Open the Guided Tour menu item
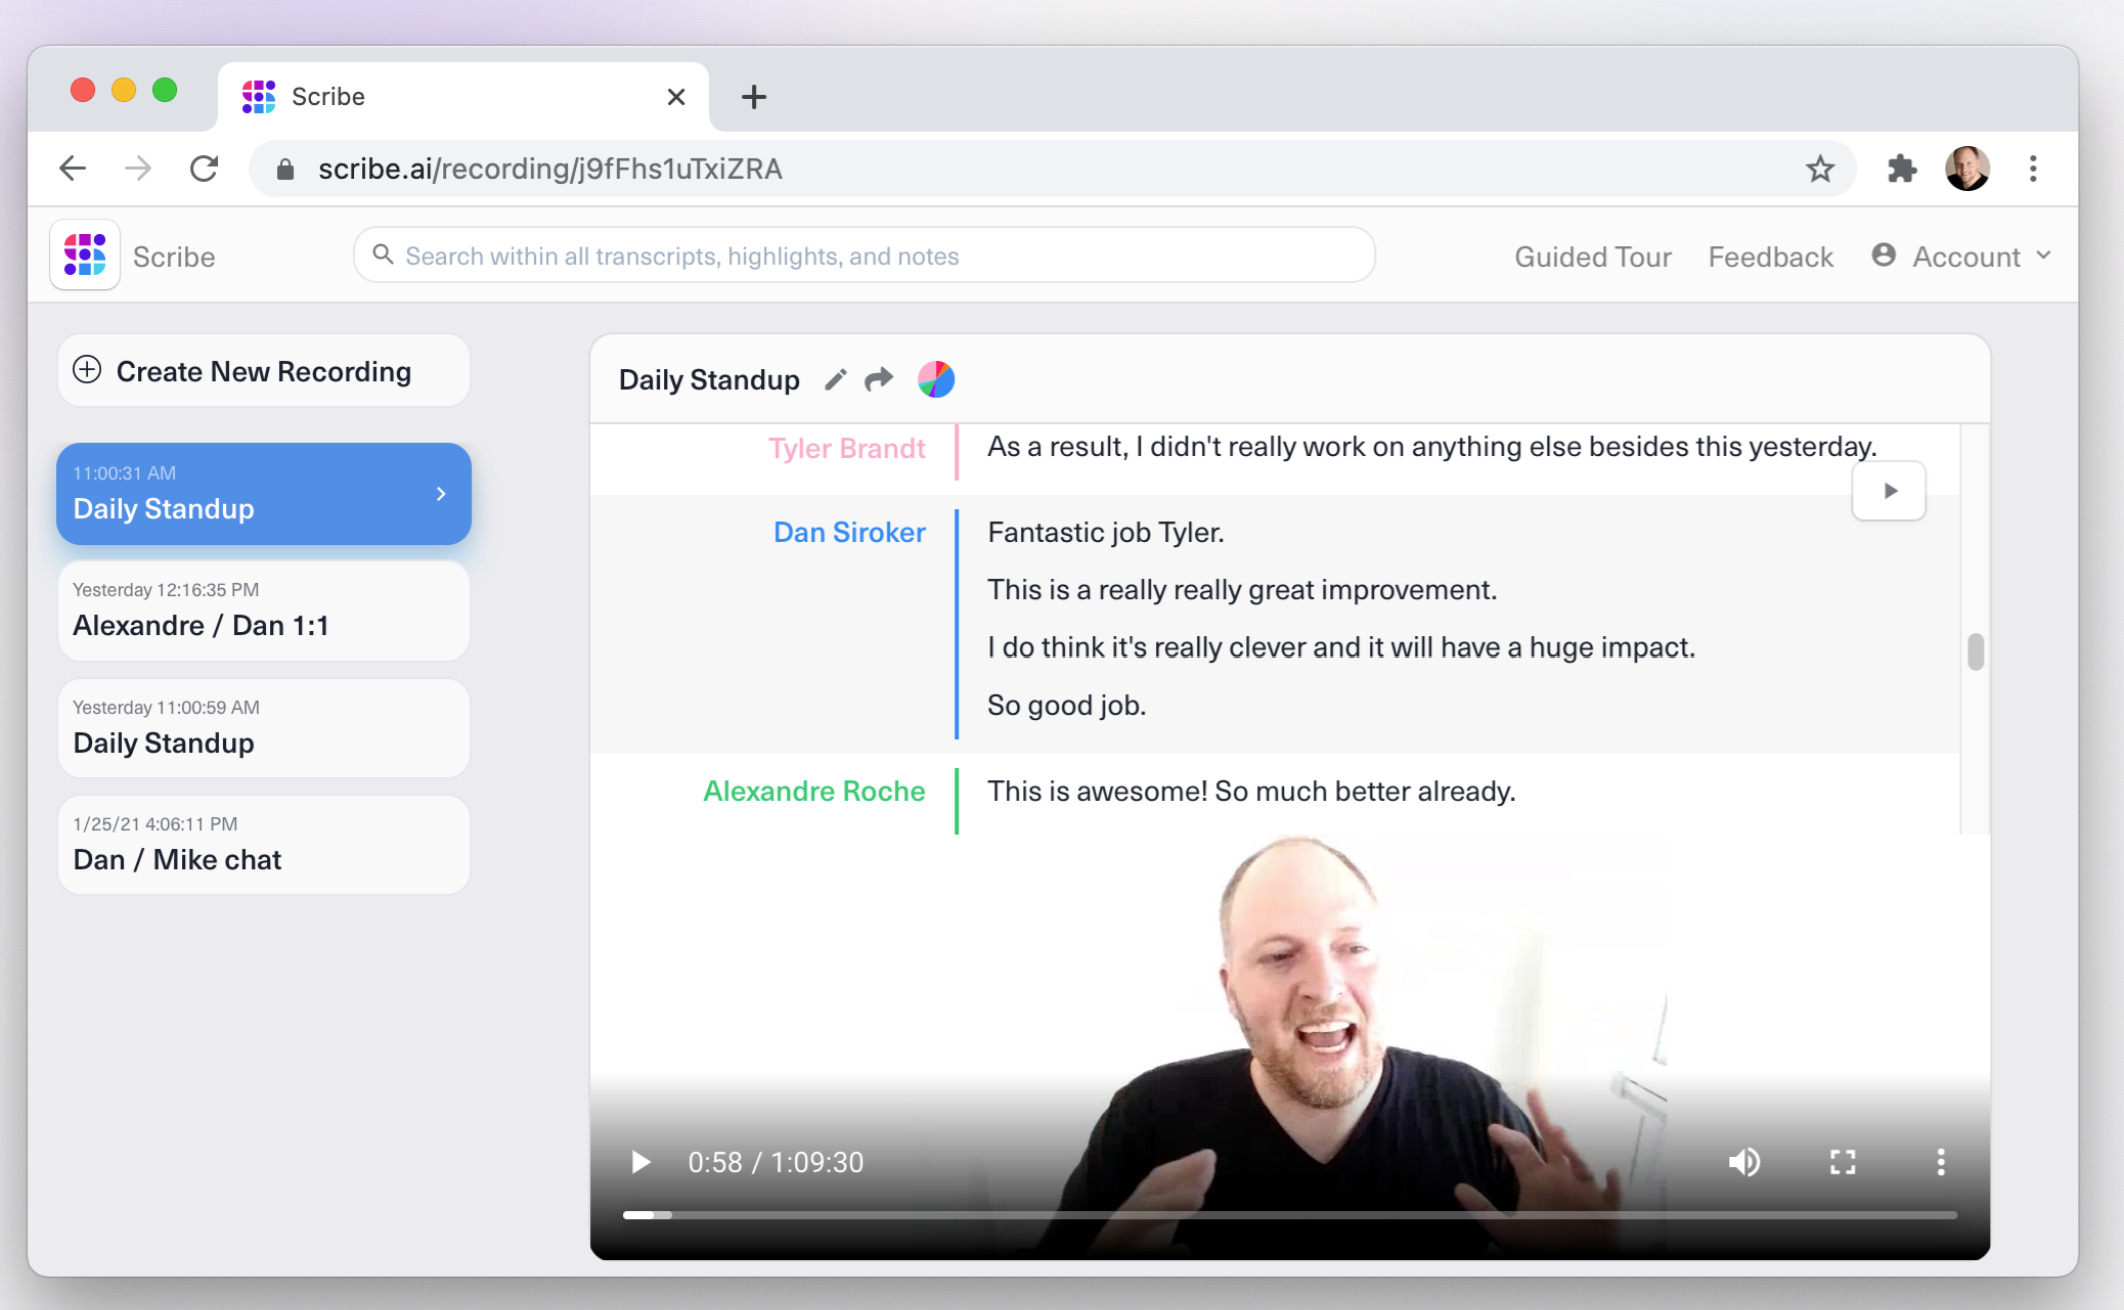The width and height of the screenshot is (2124, 1310). (1592, 256)
